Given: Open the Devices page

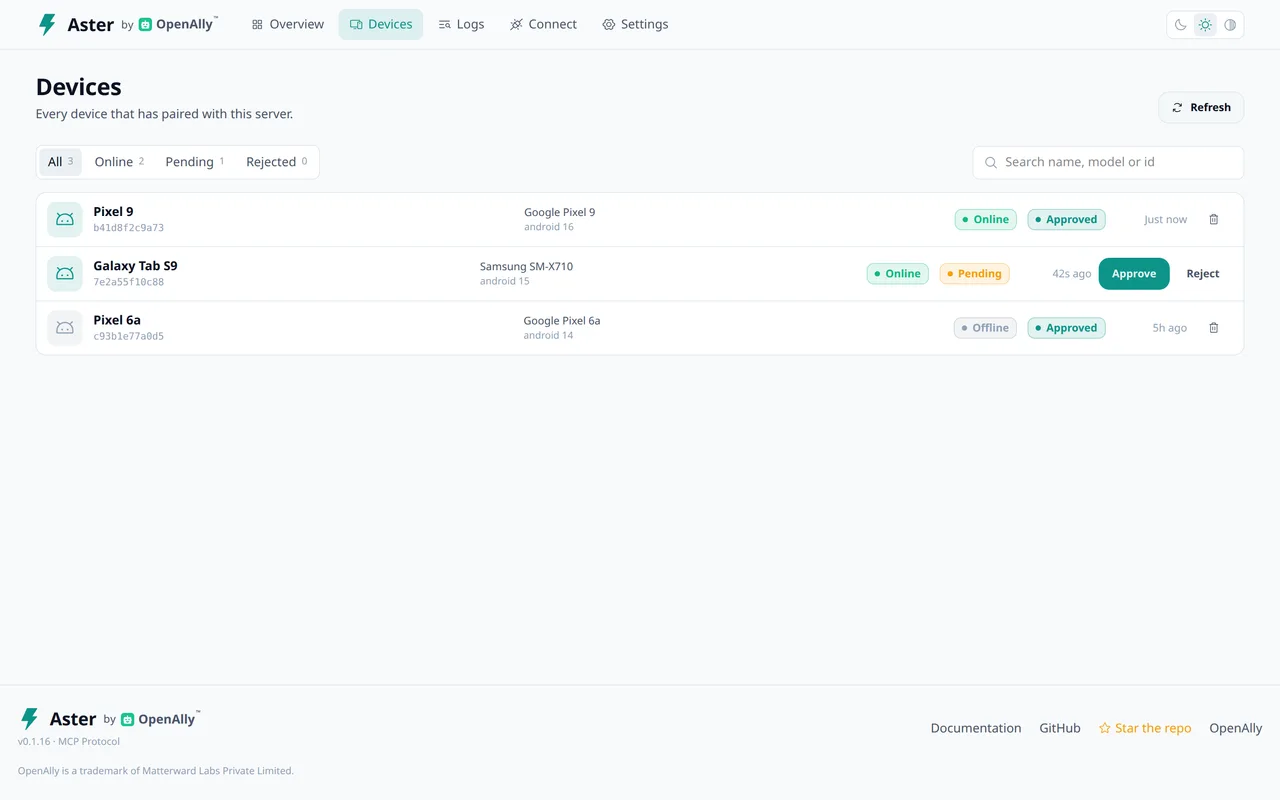Looking at the screenshot, I should (x=381, y=24).
